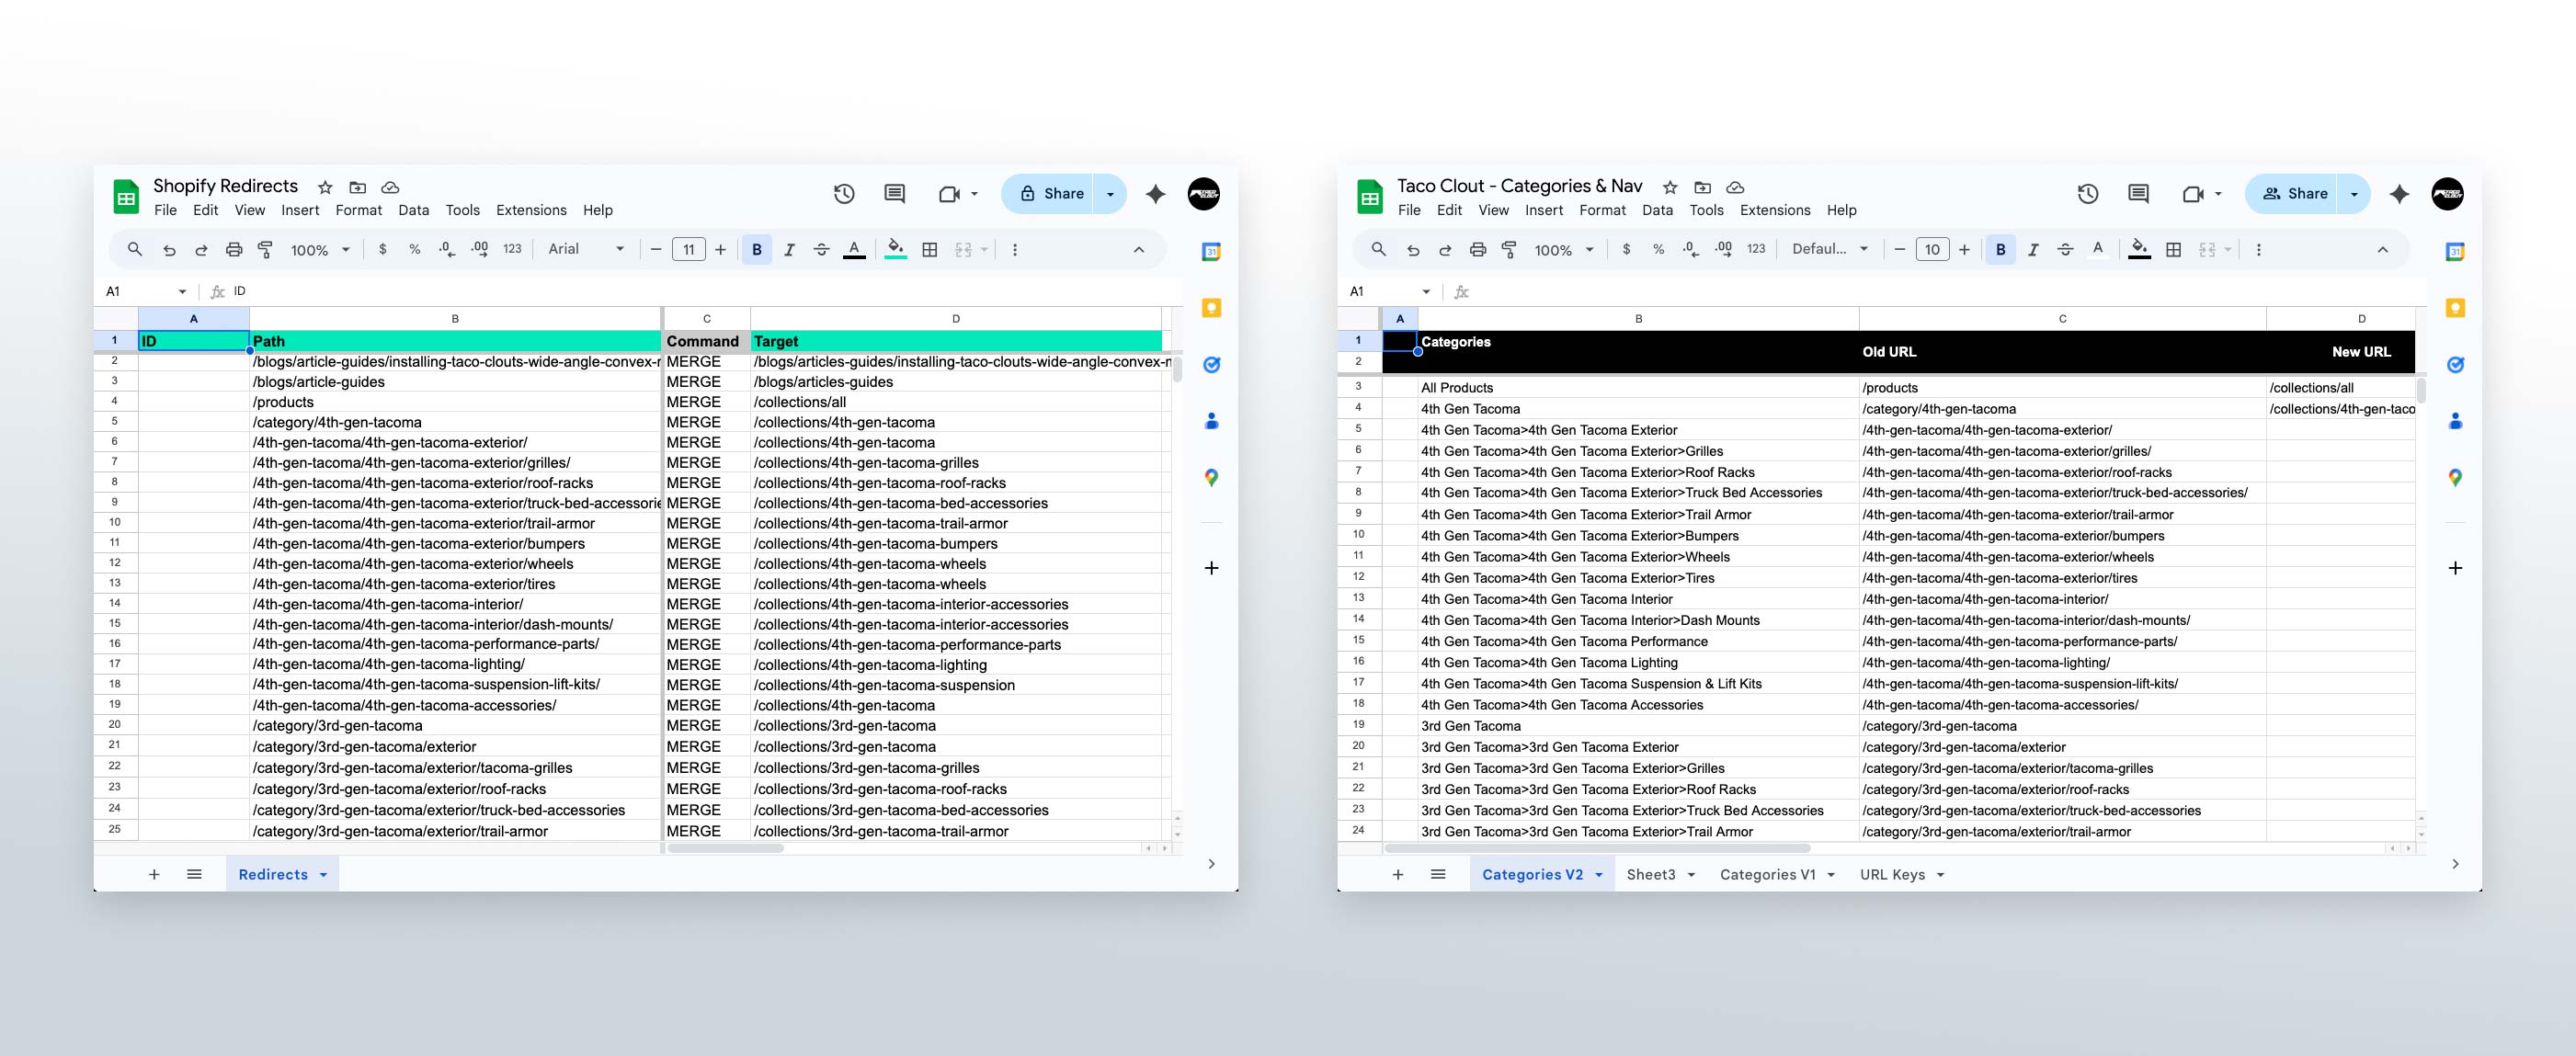
Task: Open version history in Shopify Redirects
Action: click(x=844, y=194)
